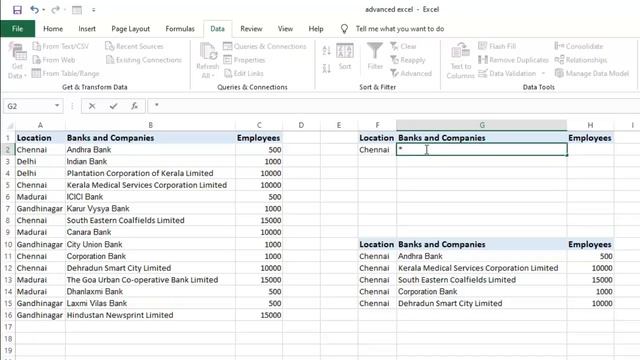Sort A to Z ascending
Screen dimensions: 640x360
tap(327, 51)
